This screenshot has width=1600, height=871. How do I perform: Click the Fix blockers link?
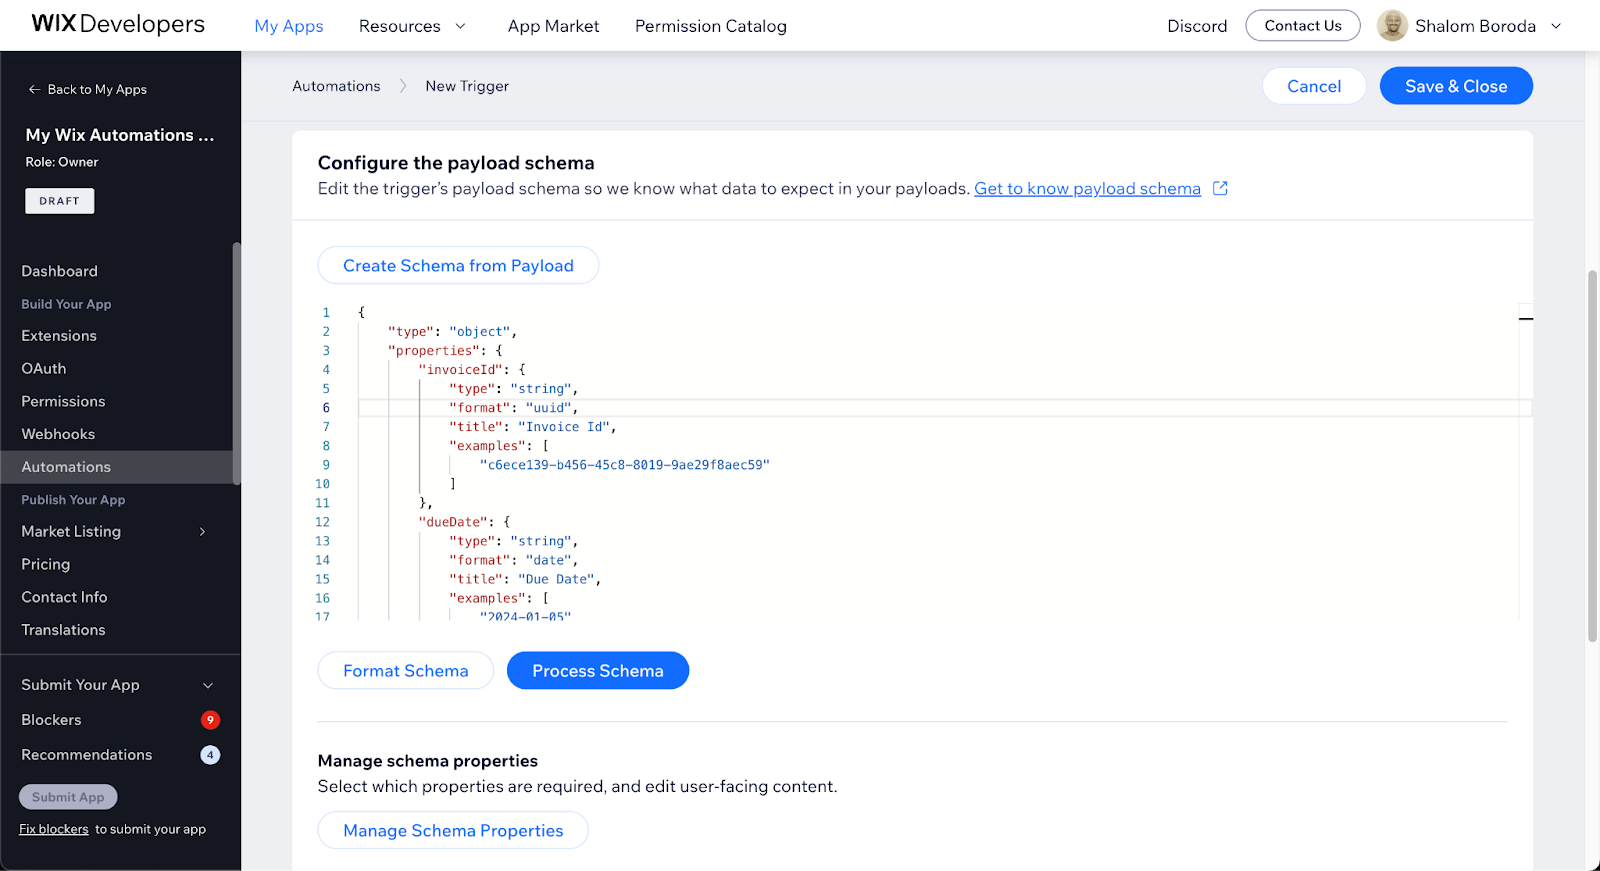(54, 829)
